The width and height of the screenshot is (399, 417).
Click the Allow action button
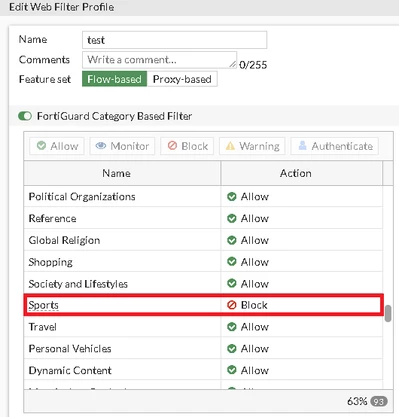point(57,146)
